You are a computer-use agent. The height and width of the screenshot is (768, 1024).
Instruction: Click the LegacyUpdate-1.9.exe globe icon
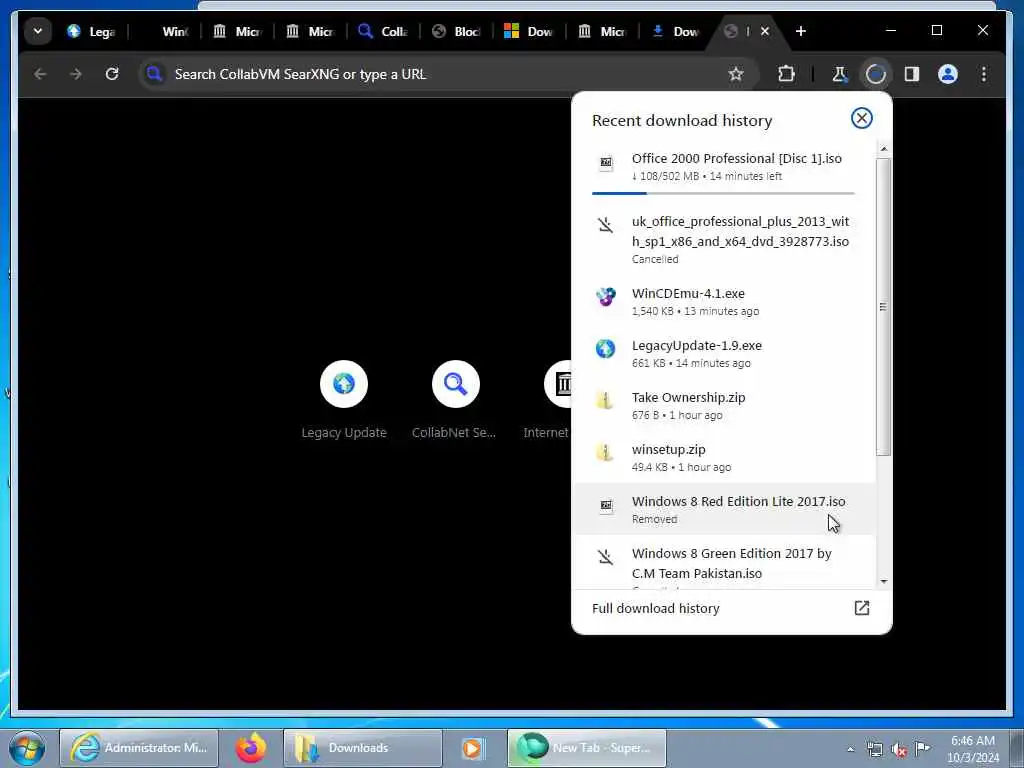coord(605,348)
